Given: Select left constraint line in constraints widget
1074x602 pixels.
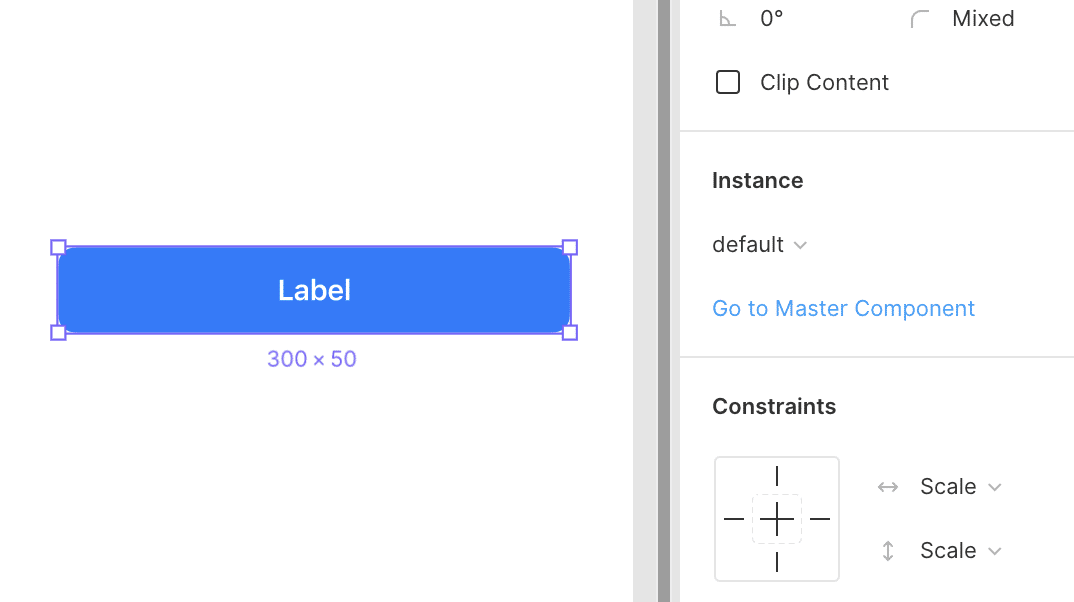Looking at the screenshot, I should (734, 519).
